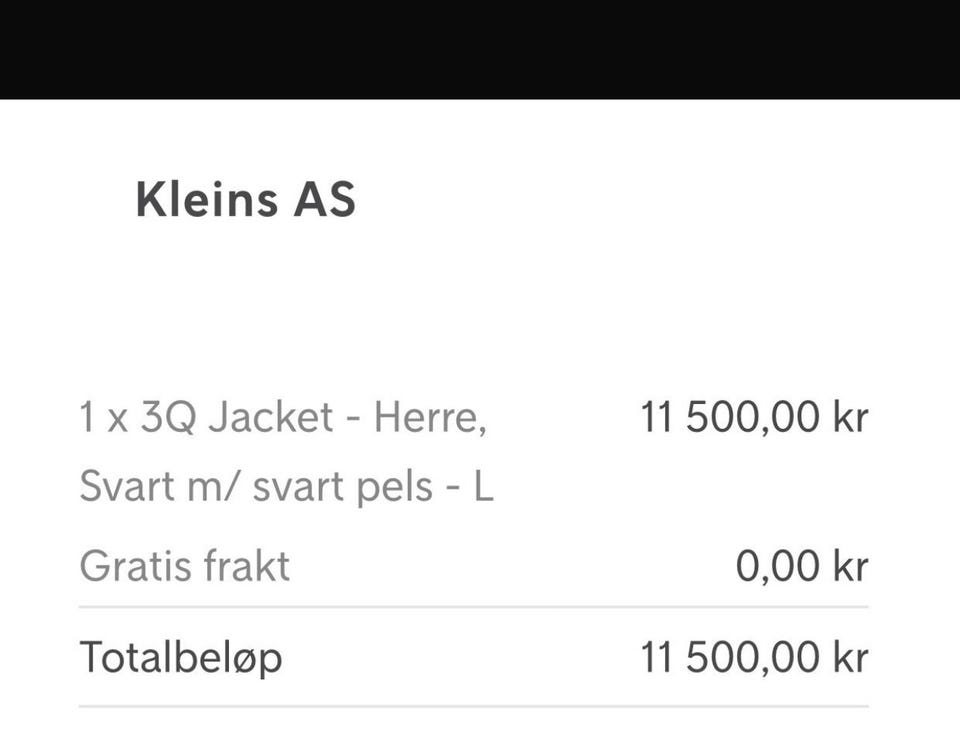Click the Gratis frakt shipping label

coord(184,566)
